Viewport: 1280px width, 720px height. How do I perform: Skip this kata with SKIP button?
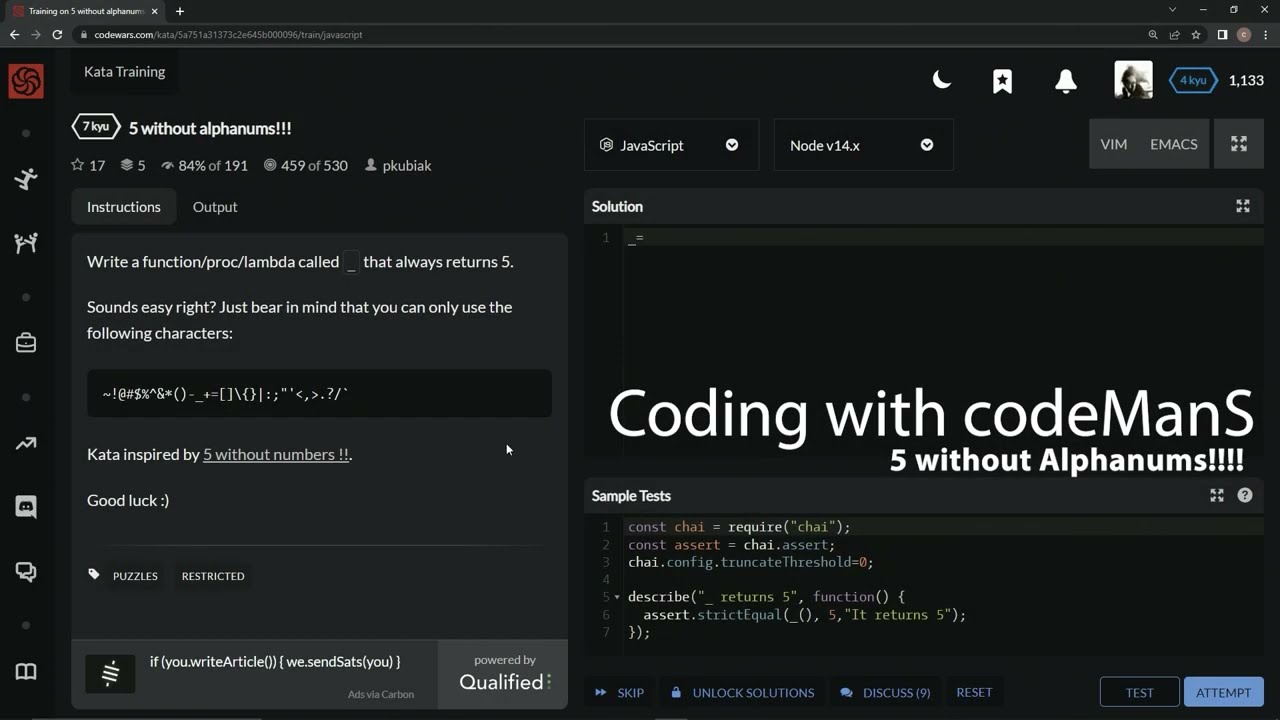(619, 692)
